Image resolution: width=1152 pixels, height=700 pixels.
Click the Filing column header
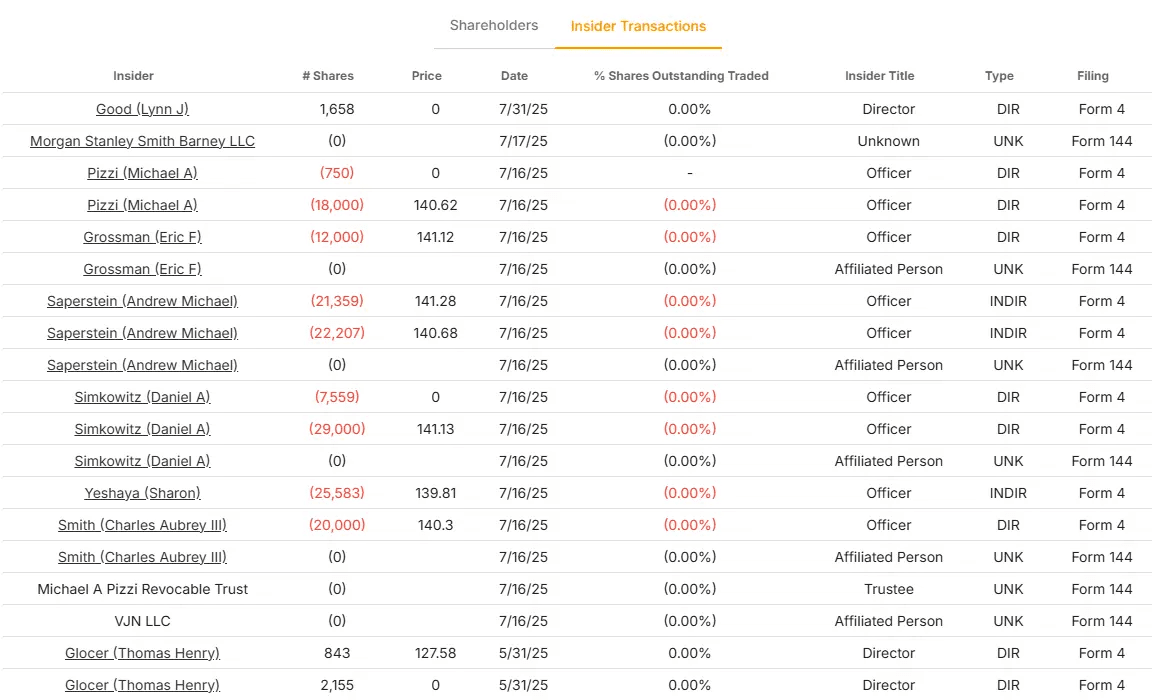(1092, 76)
